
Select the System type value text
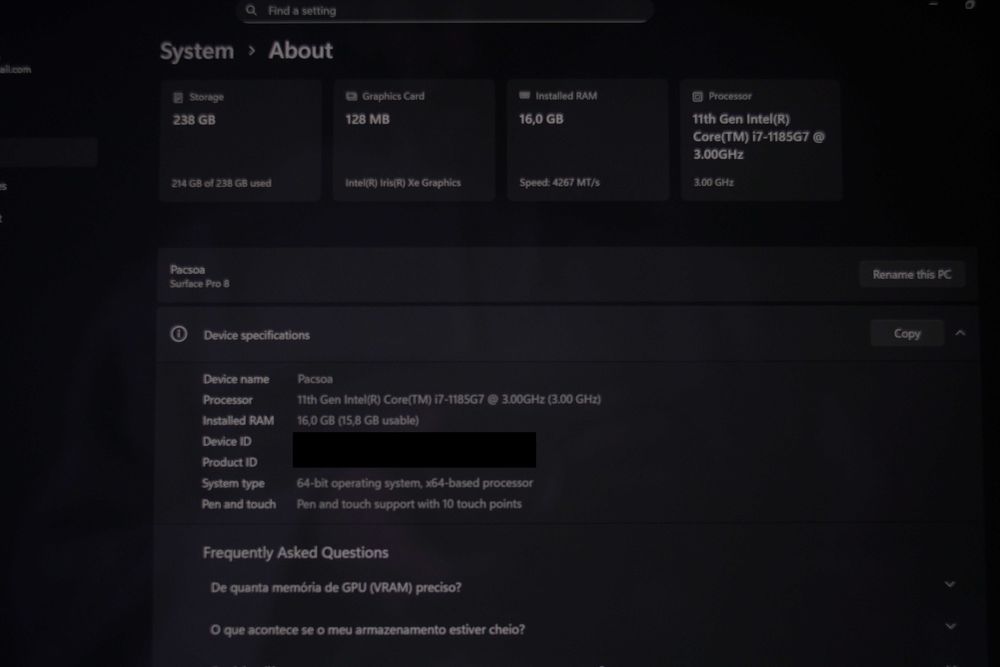415,483
